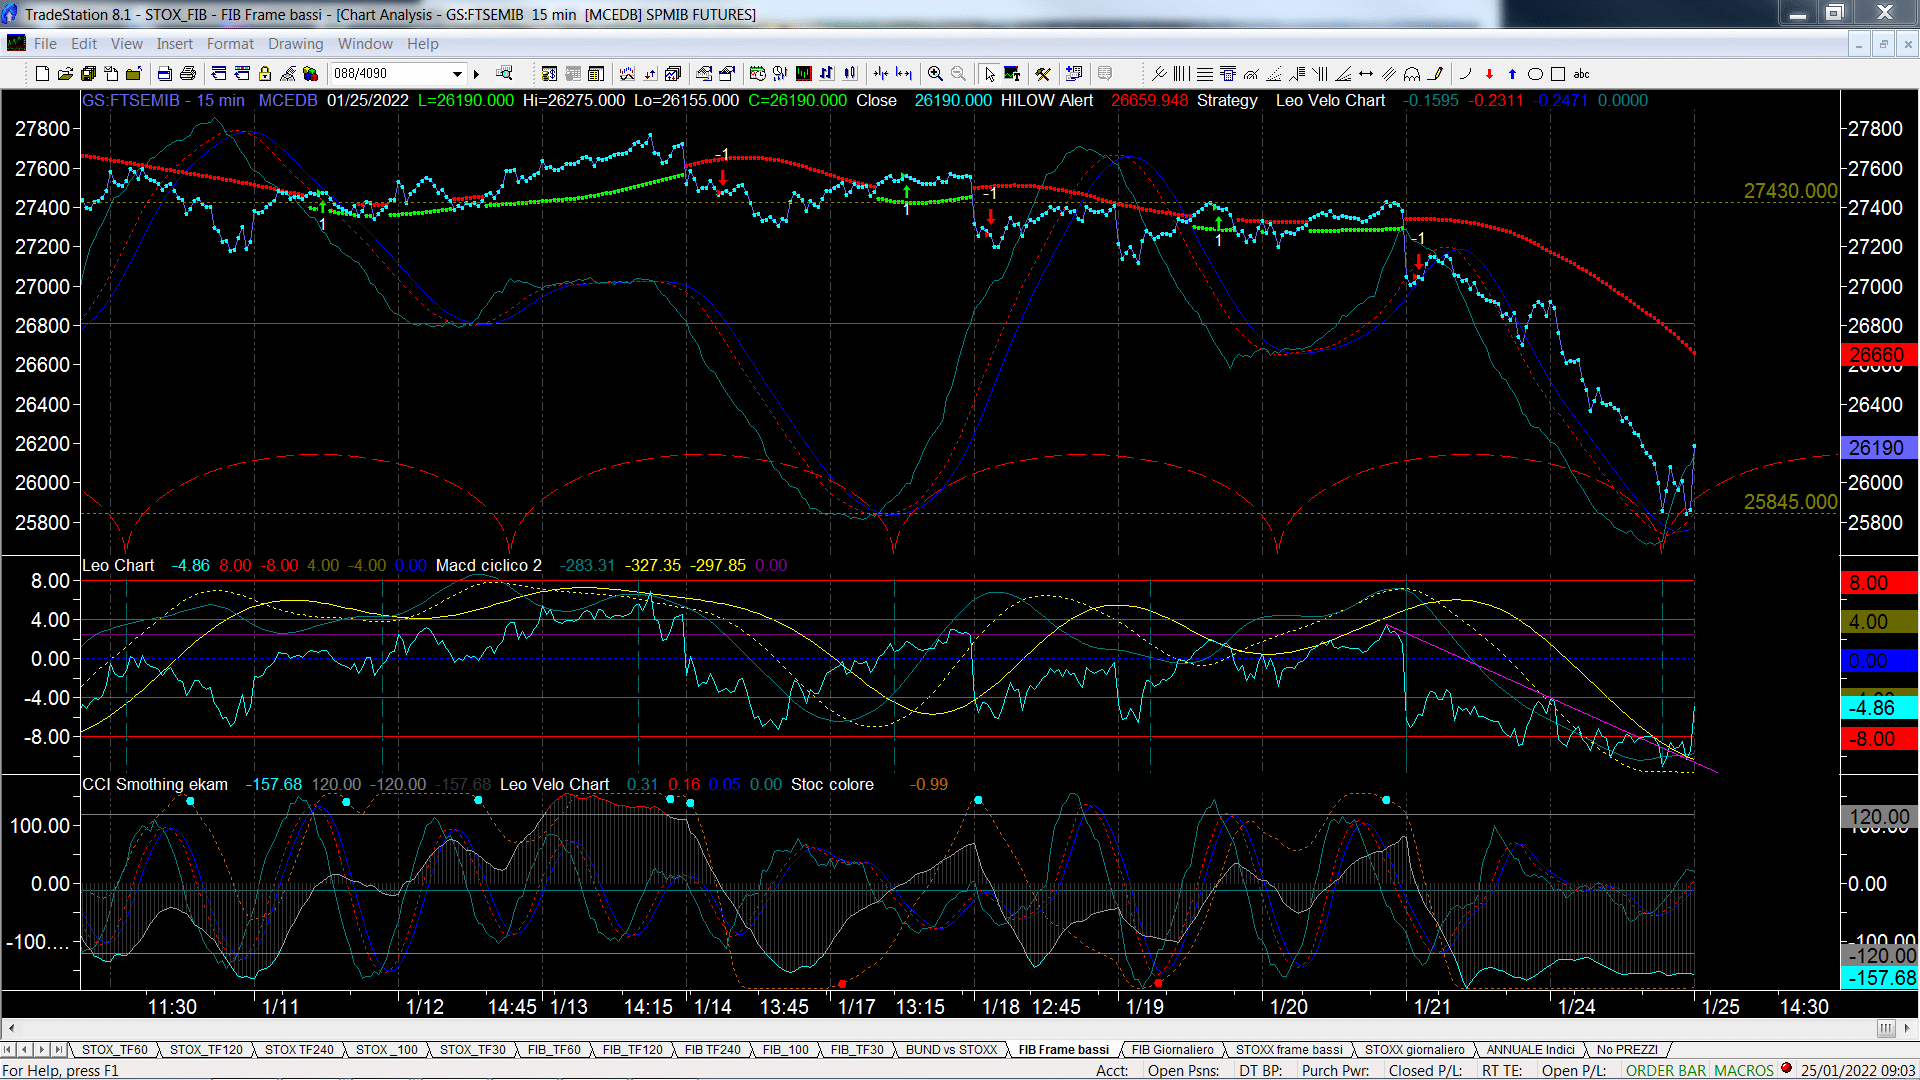
Task: Click the chart text tool icon
Action: point(1012,74)
